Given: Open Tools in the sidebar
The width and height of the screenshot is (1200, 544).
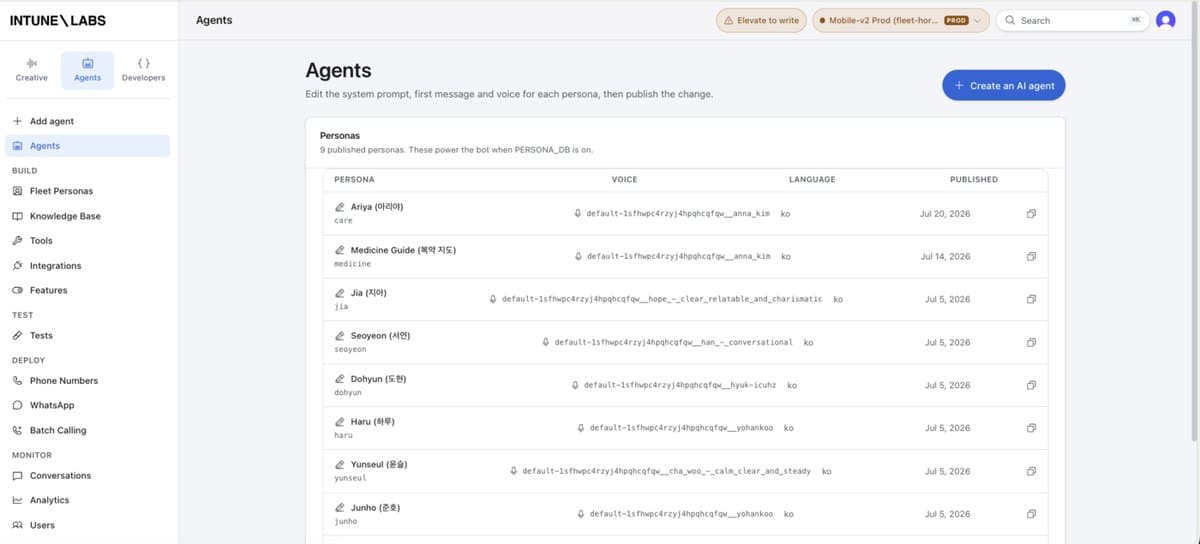Looking at the screenshot, I should click(x=41, y=241).
